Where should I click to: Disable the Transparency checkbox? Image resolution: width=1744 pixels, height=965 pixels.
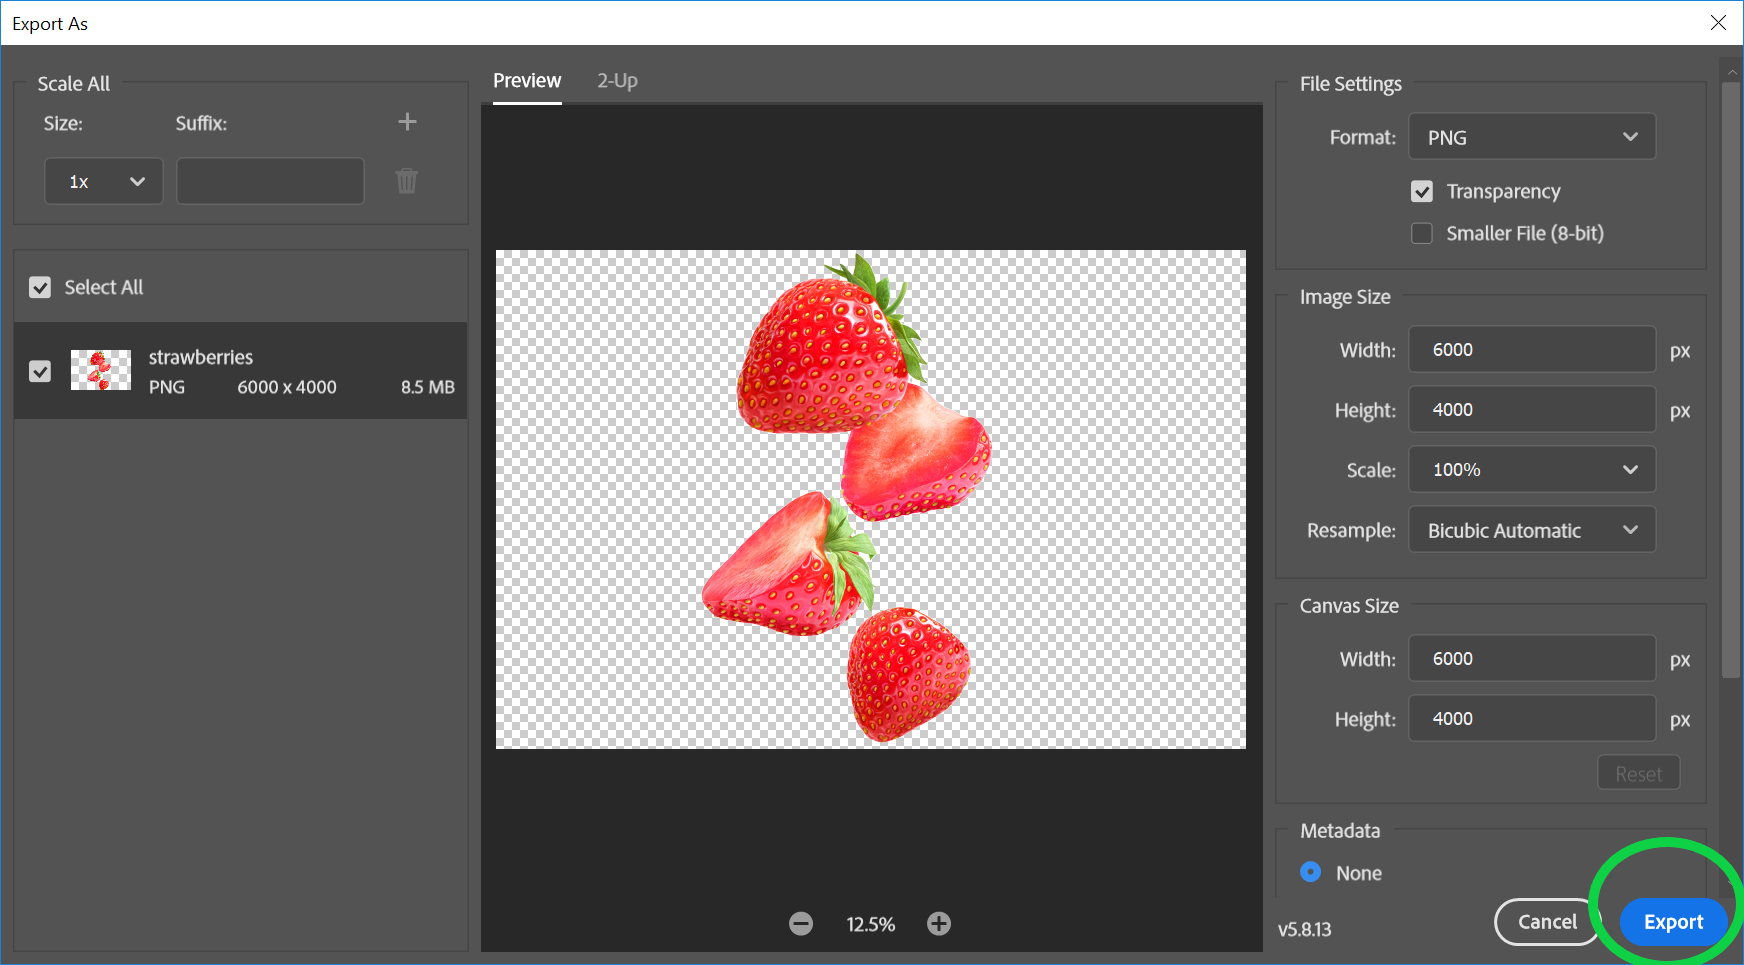coord(1422,191)
